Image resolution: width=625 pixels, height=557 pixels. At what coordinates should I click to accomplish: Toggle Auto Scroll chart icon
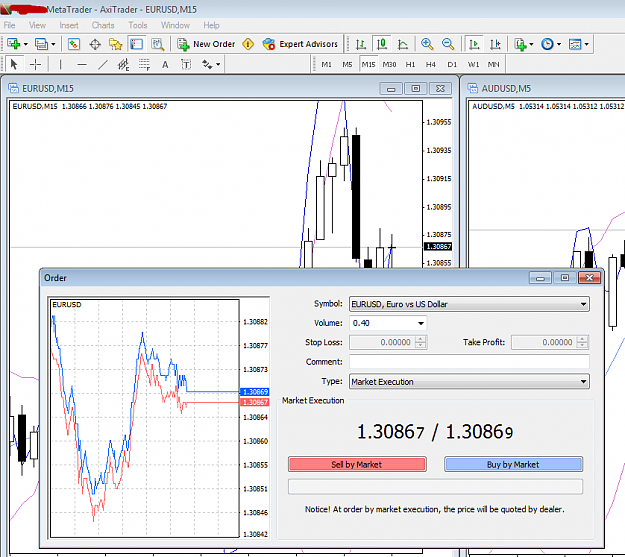pos(474,44)
